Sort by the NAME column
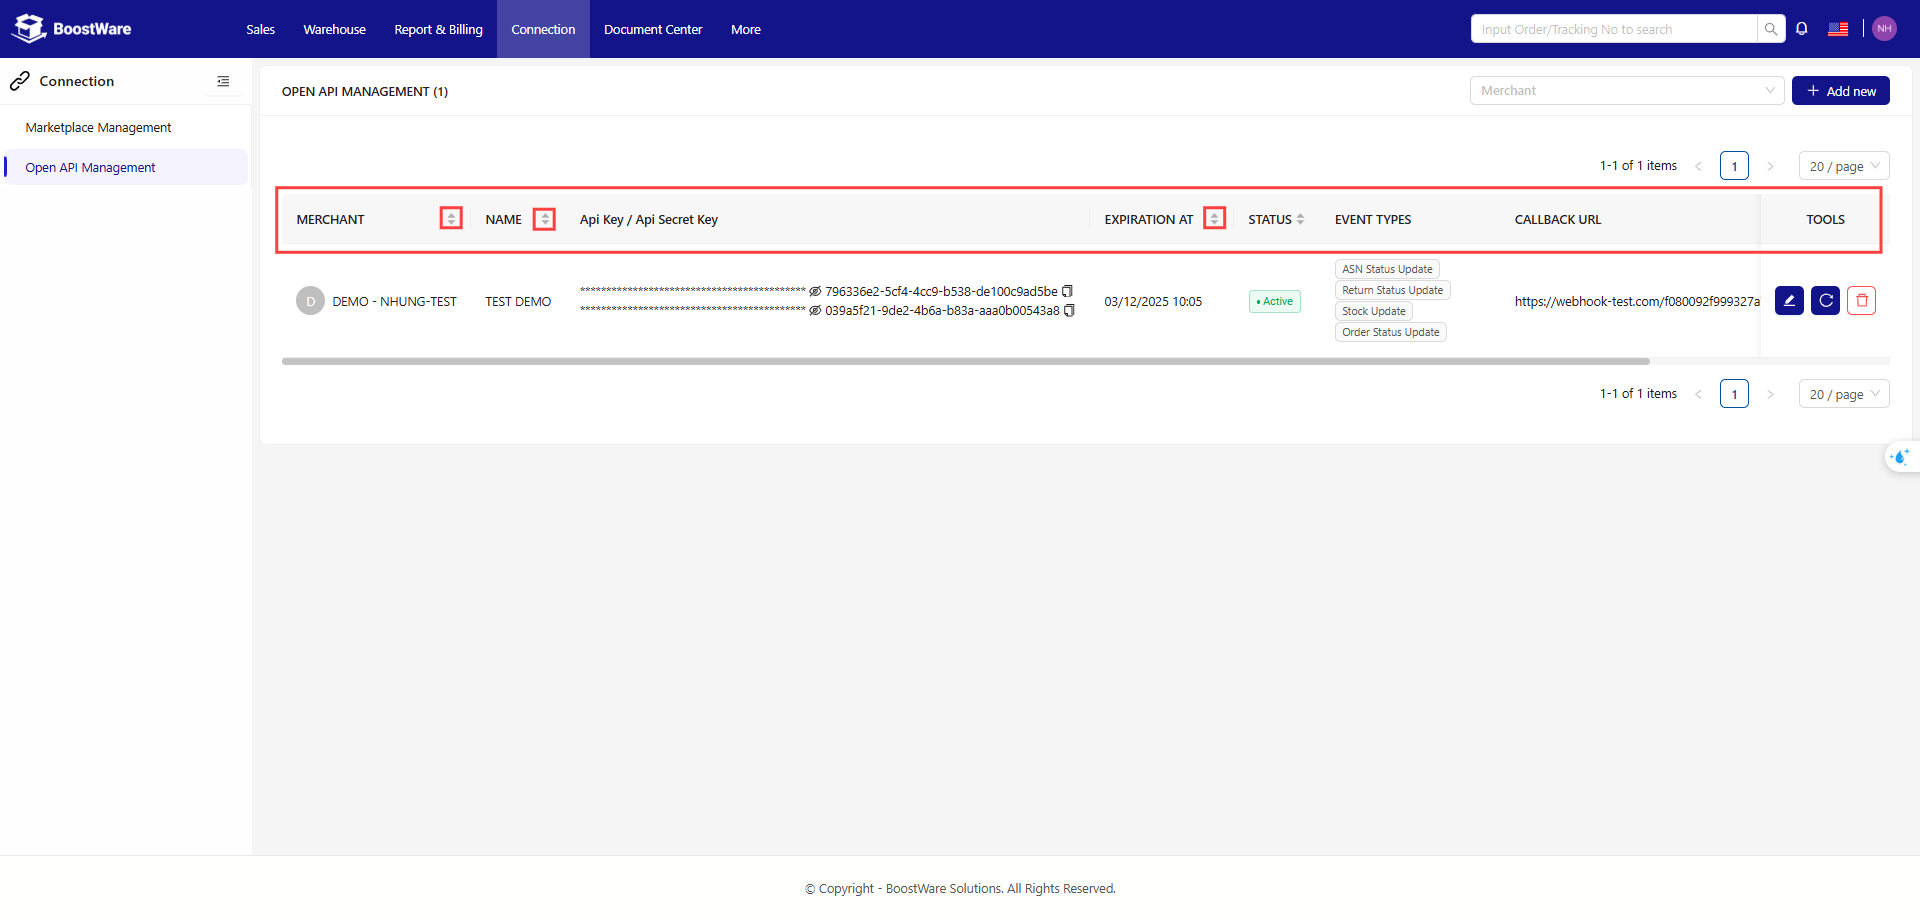 (545, 219)
